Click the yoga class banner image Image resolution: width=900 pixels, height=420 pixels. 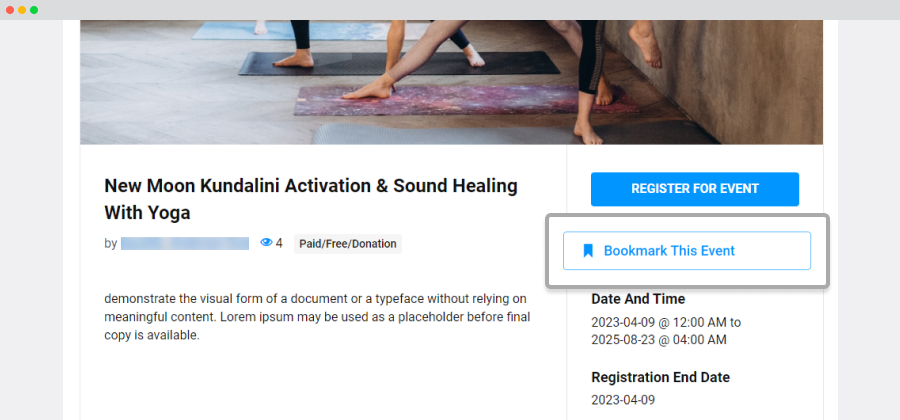tap(451, 82)
